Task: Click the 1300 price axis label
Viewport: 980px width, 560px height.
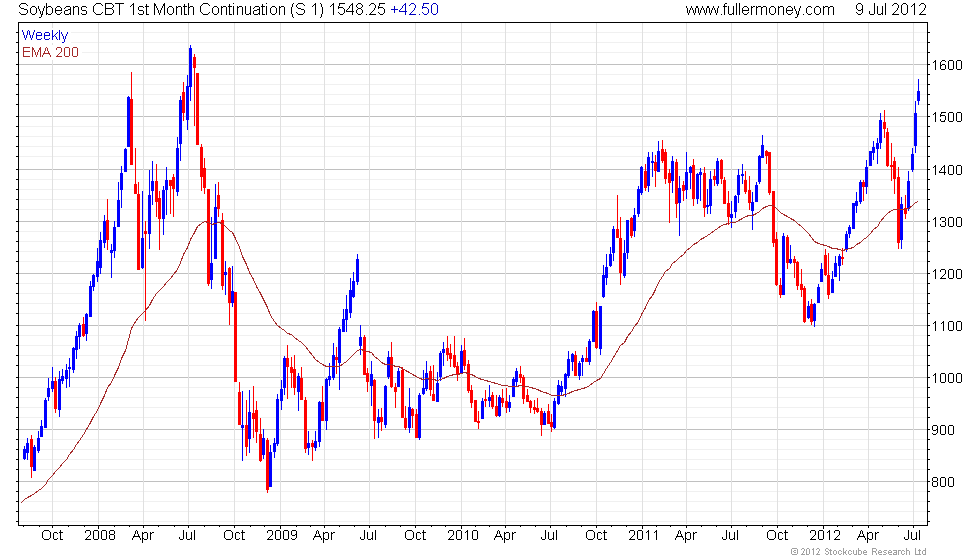Action: click(947, 222)
